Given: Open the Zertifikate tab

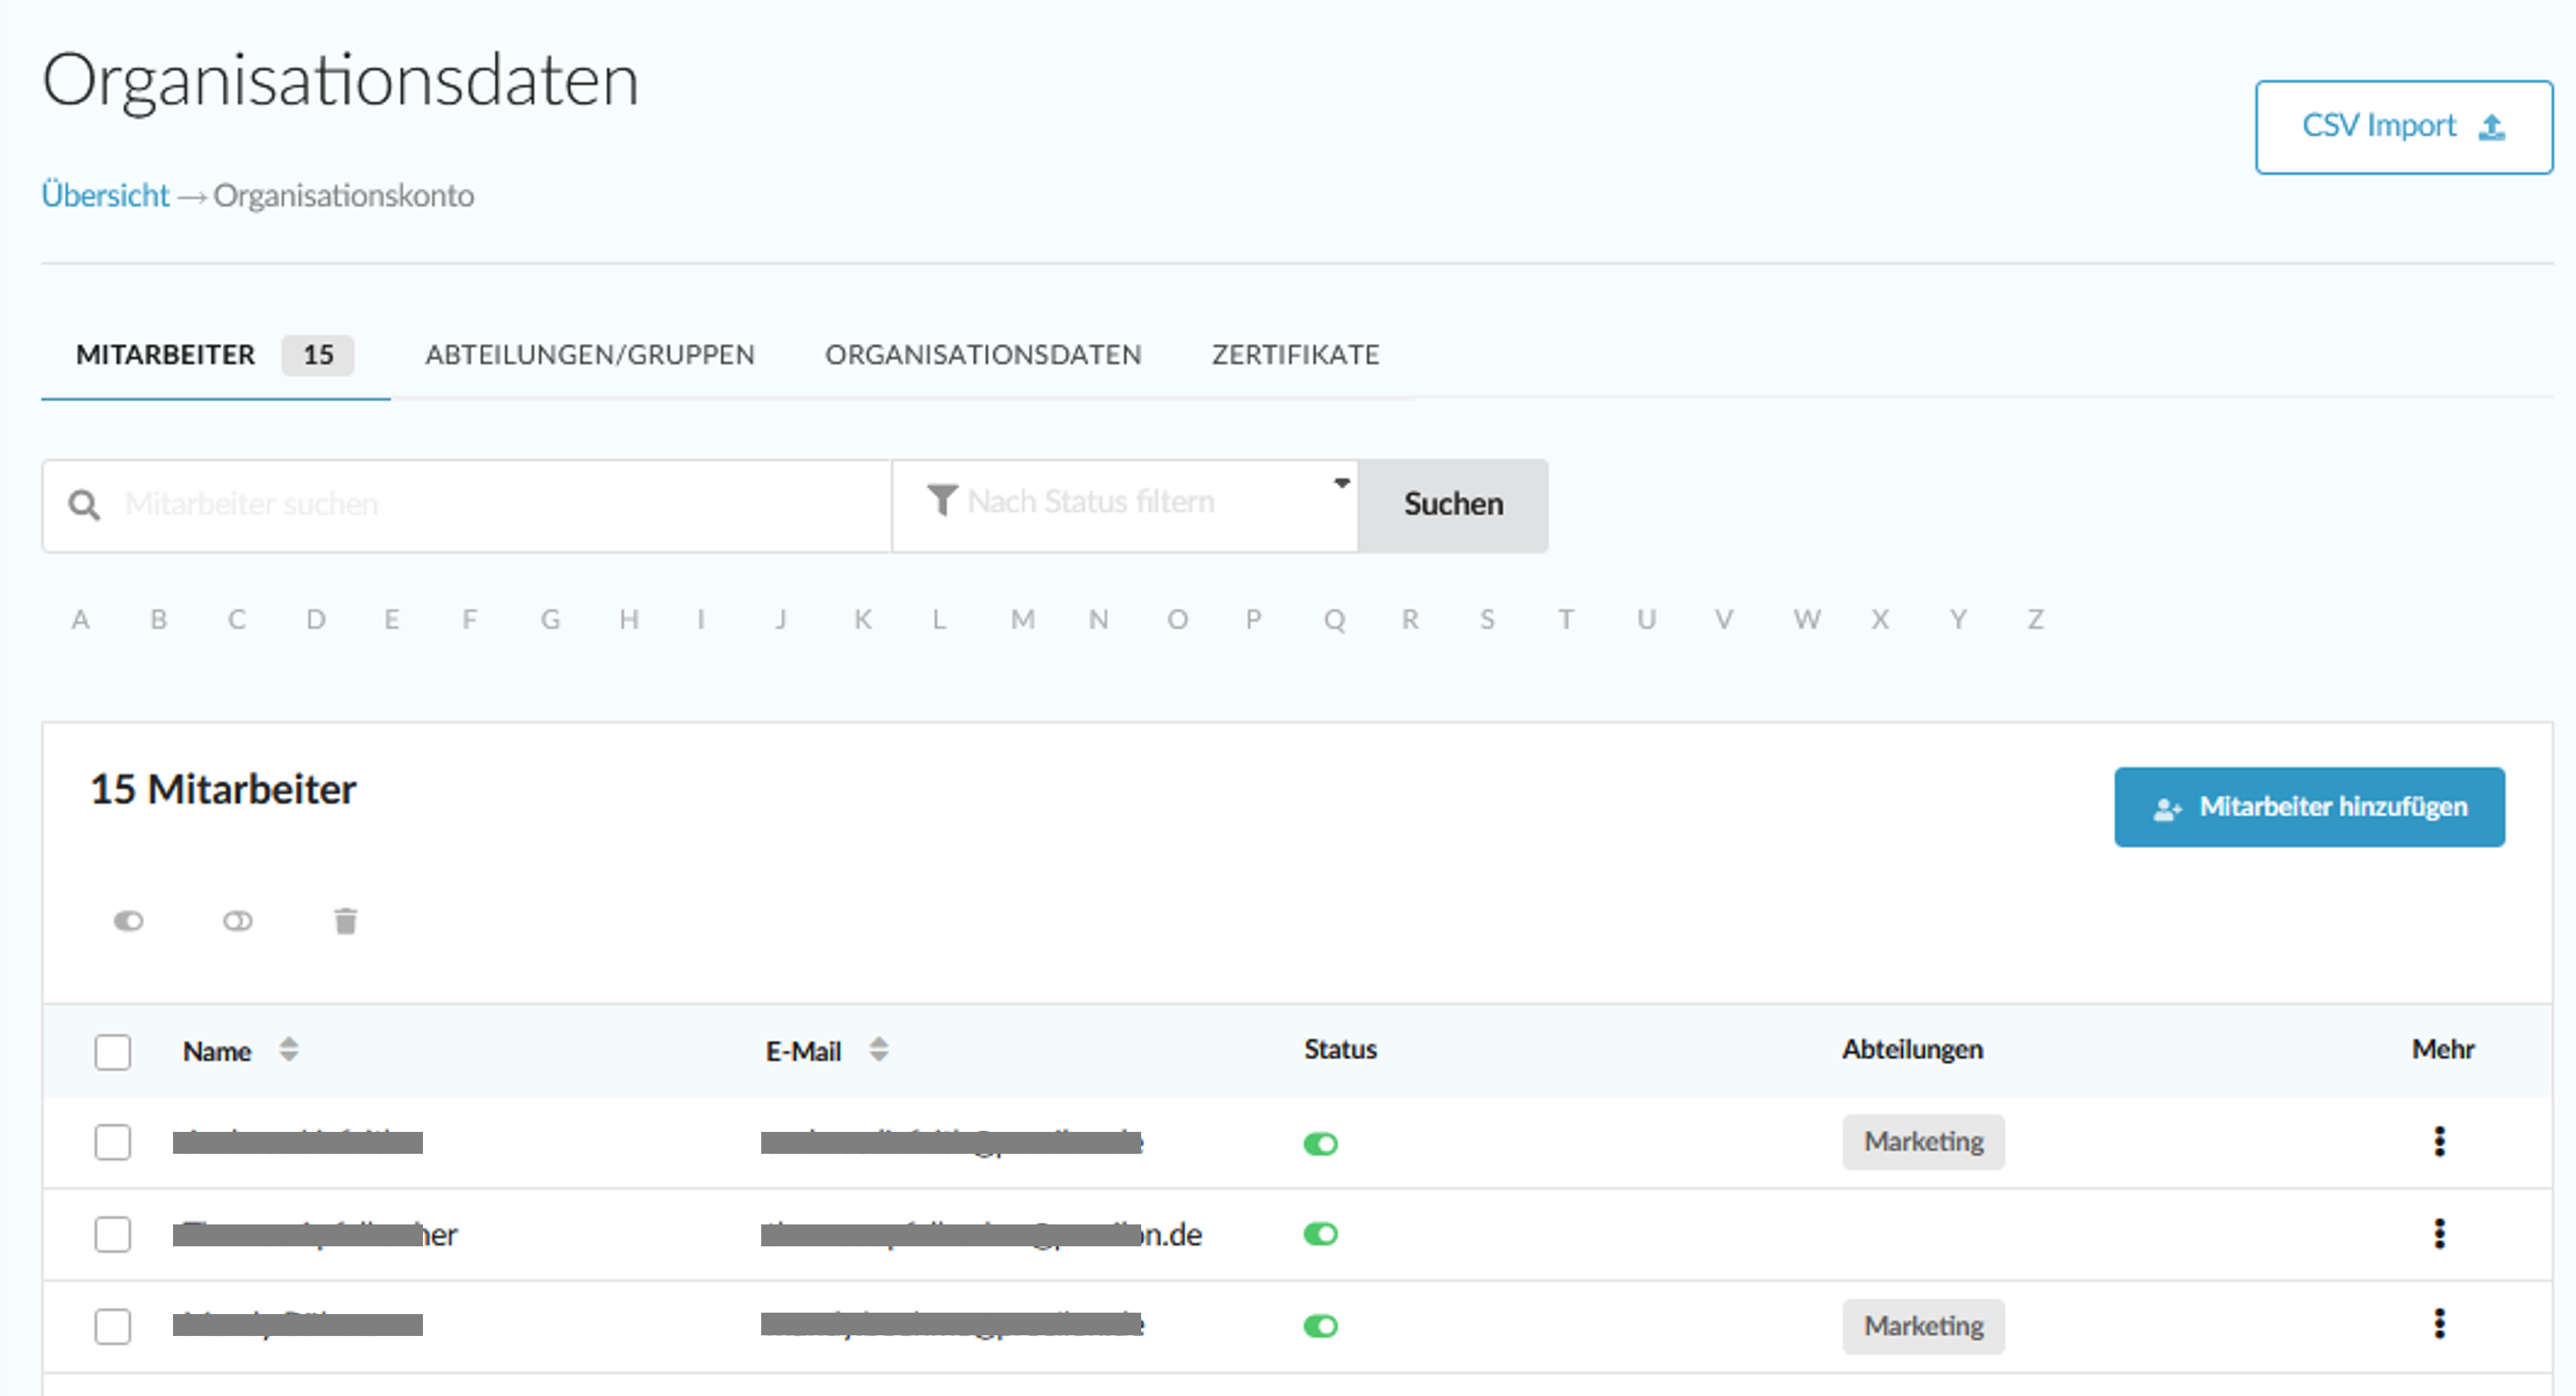Looking at the screenshot, I should point(1295,355).
